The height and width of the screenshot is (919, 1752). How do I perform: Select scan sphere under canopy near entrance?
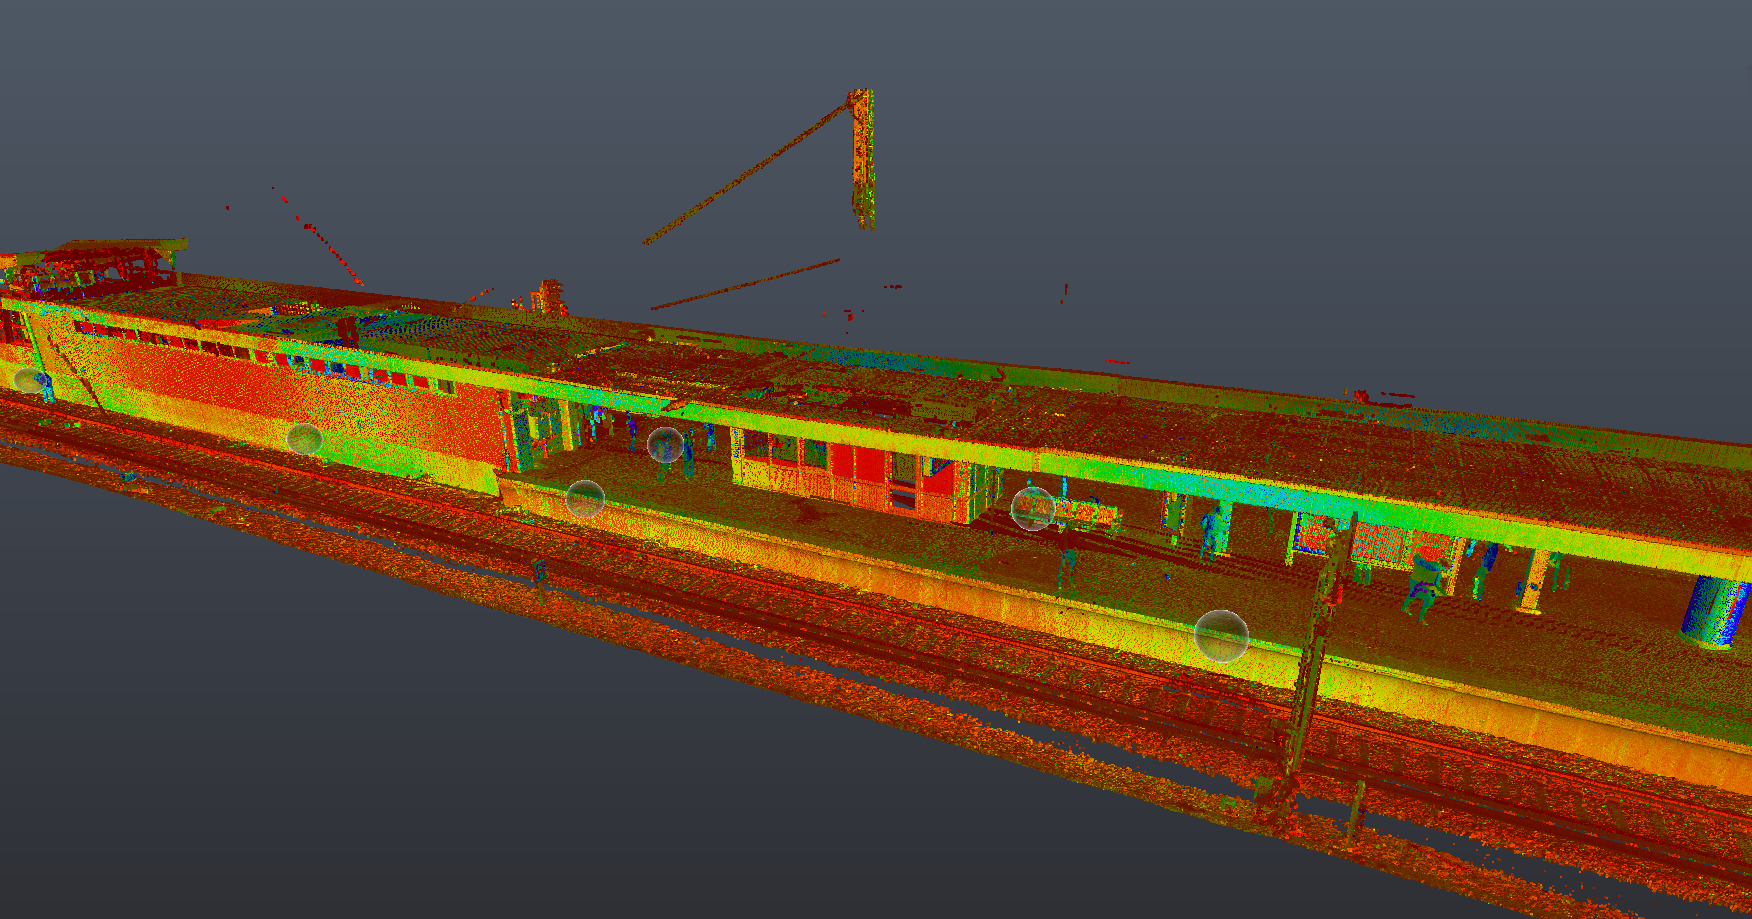(665, 445)
